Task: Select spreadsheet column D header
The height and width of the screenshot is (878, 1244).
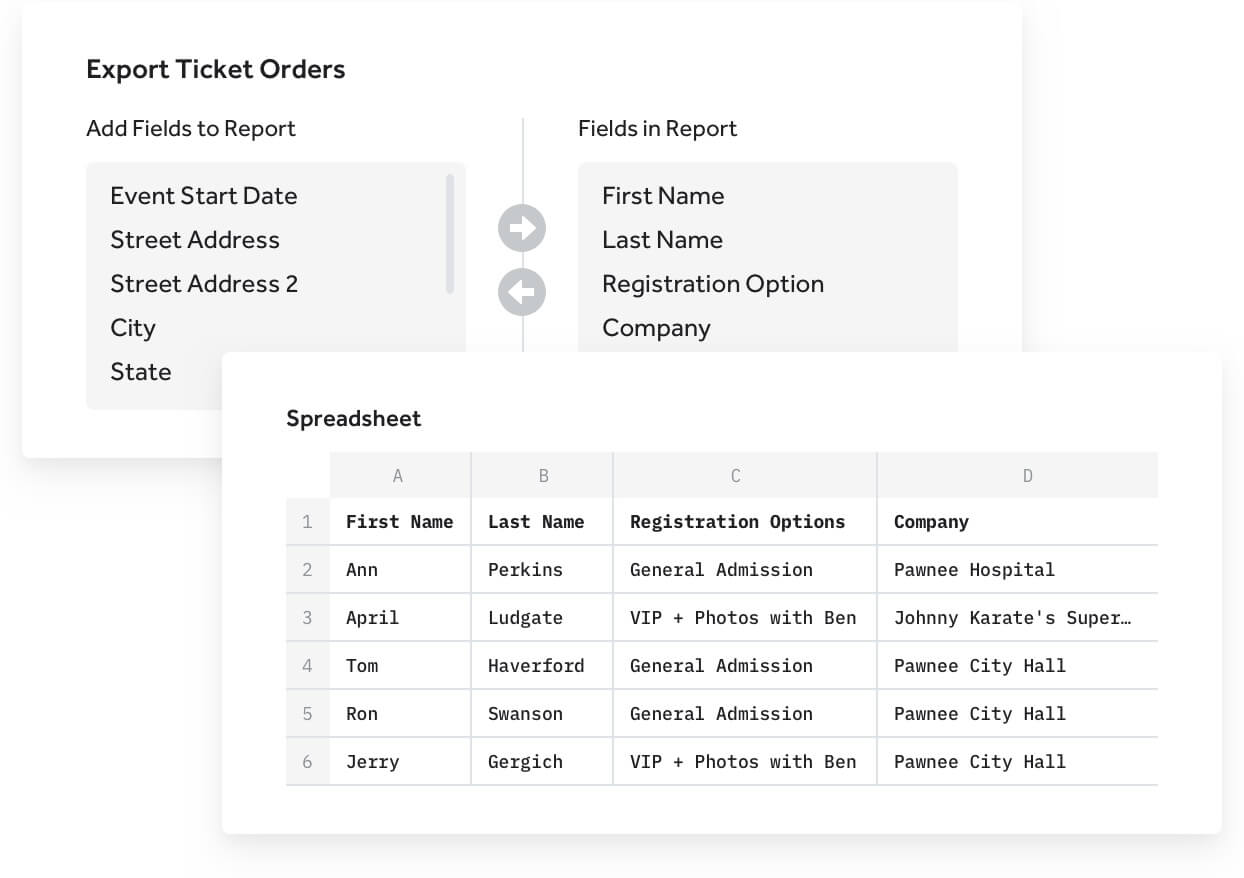Action: [x=1028, y=476]
